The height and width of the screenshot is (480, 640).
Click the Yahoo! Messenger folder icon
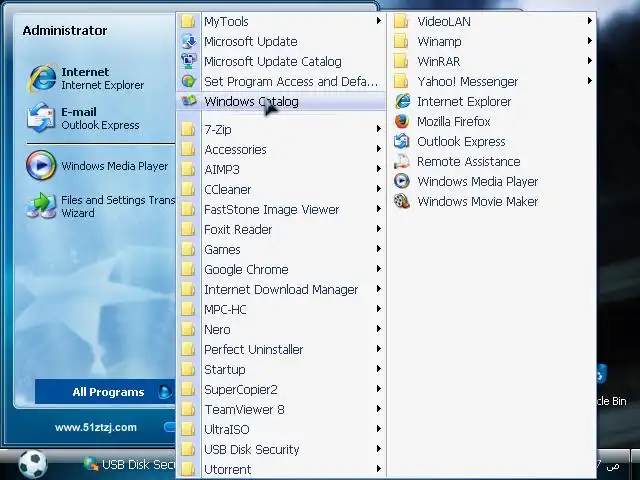(402, 81)
